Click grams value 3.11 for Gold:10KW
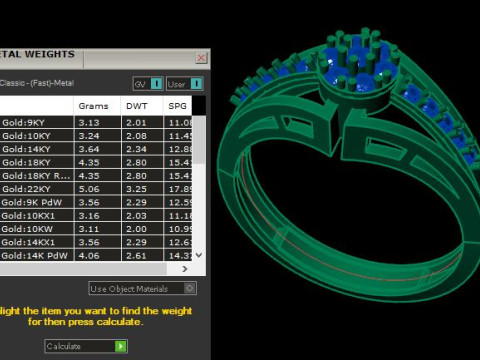 pos(89,229)
